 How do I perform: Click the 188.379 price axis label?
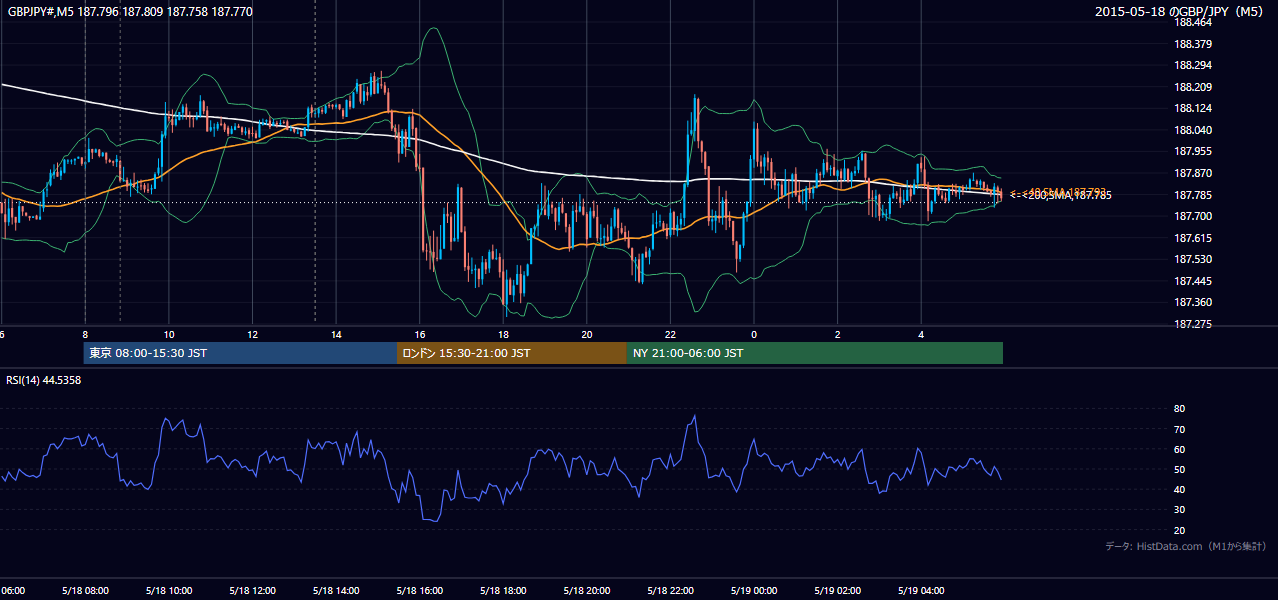point(1194,44)
